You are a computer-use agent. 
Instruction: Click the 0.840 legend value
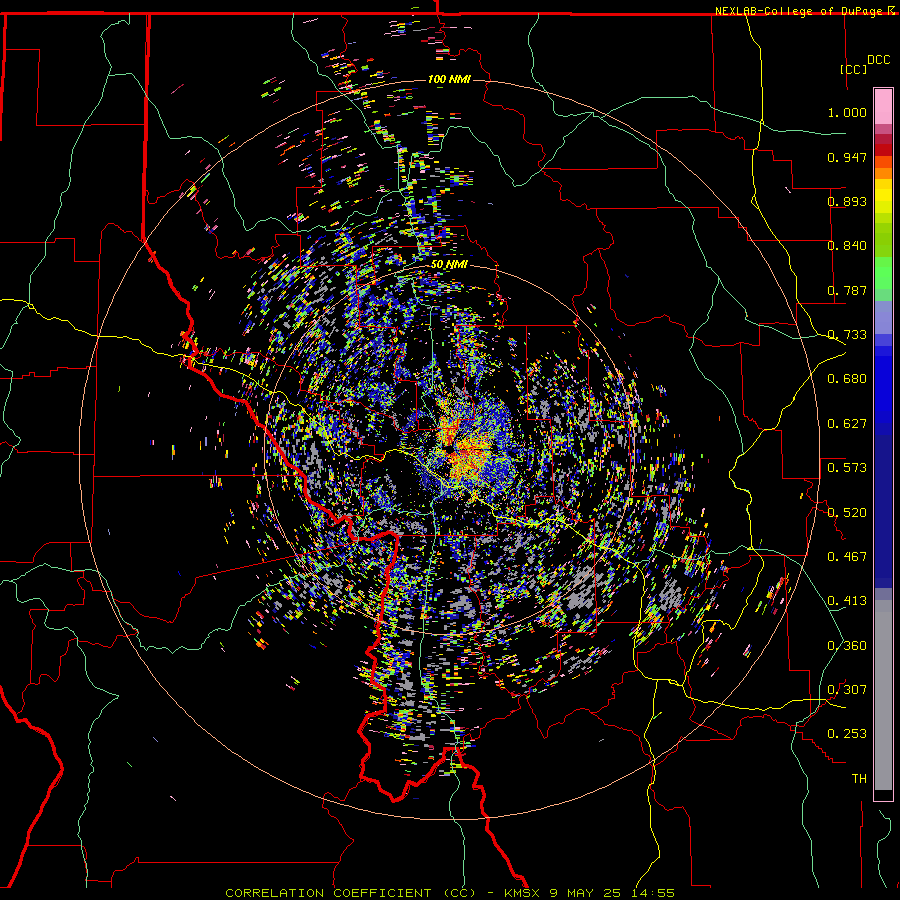[847, 246]
